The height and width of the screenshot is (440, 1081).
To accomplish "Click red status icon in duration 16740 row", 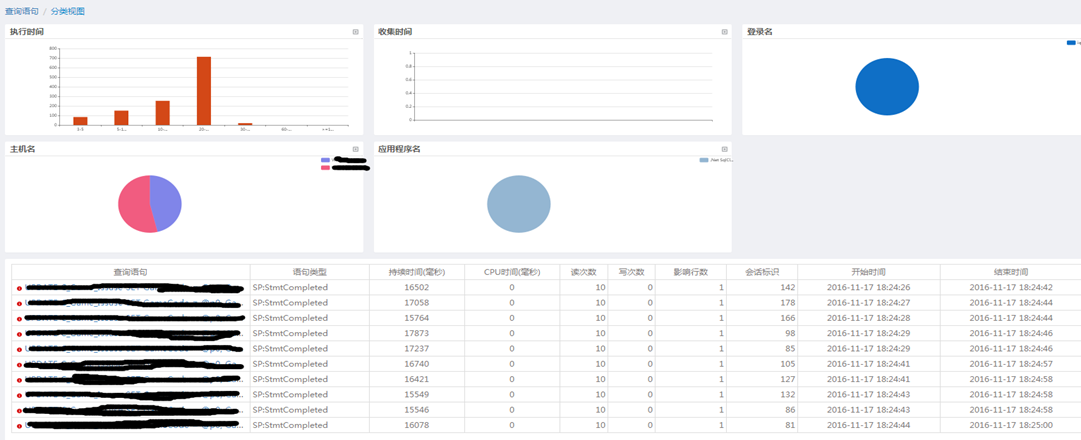I will point(19,364).
